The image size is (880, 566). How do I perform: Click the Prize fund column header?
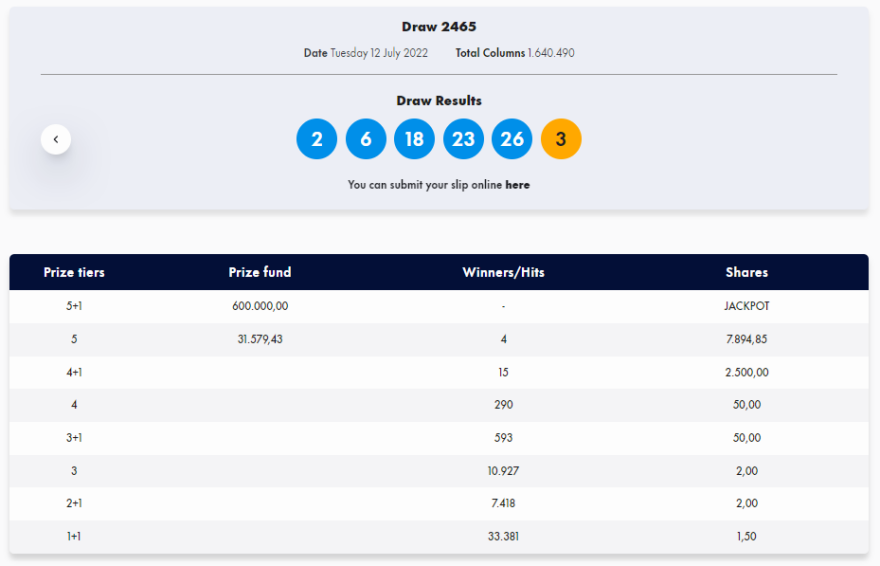(260, 272)
